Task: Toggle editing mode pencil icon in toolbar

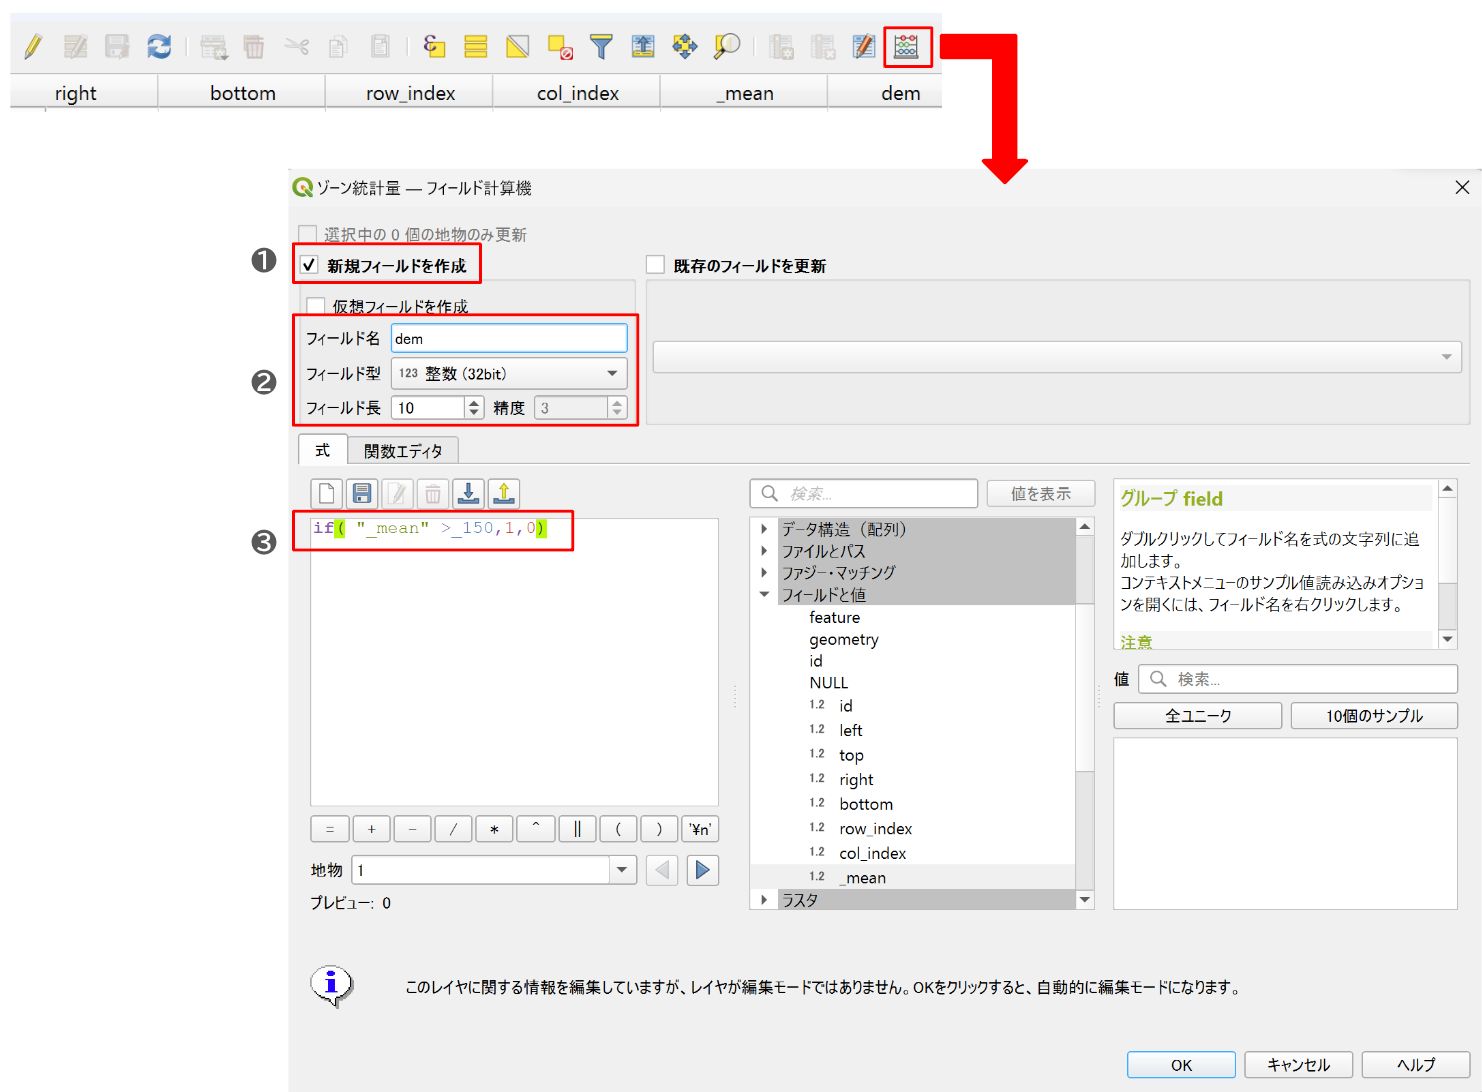Action: pos(33,46)
